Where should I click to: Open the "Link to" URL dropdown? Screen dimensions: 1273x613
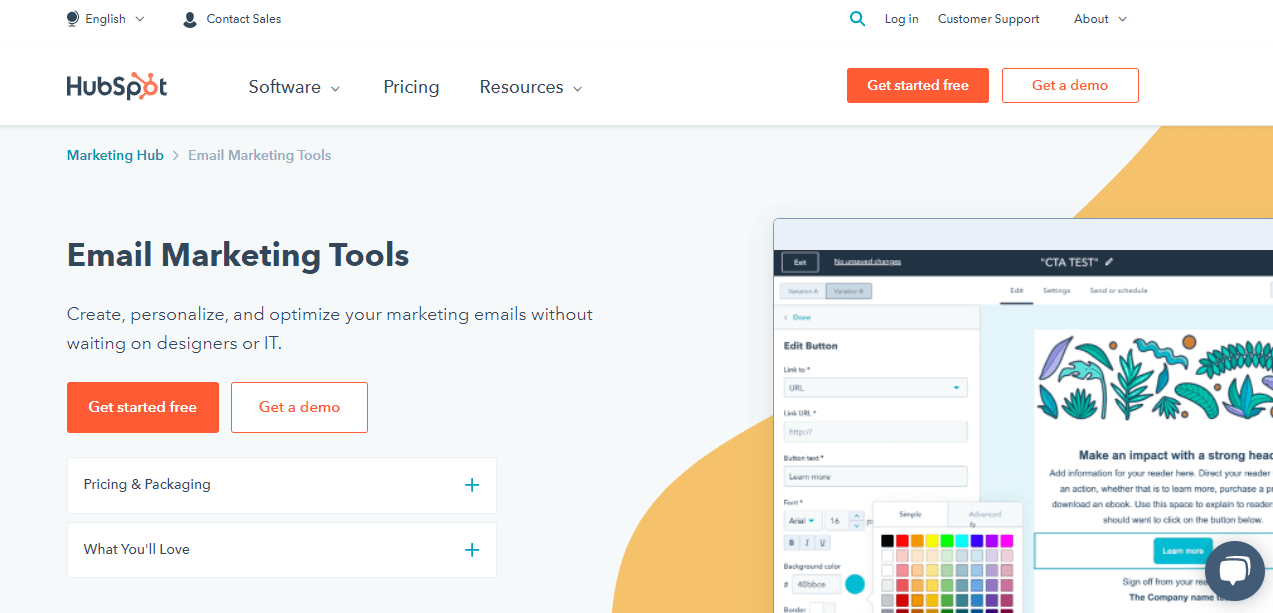click(875, 387)
